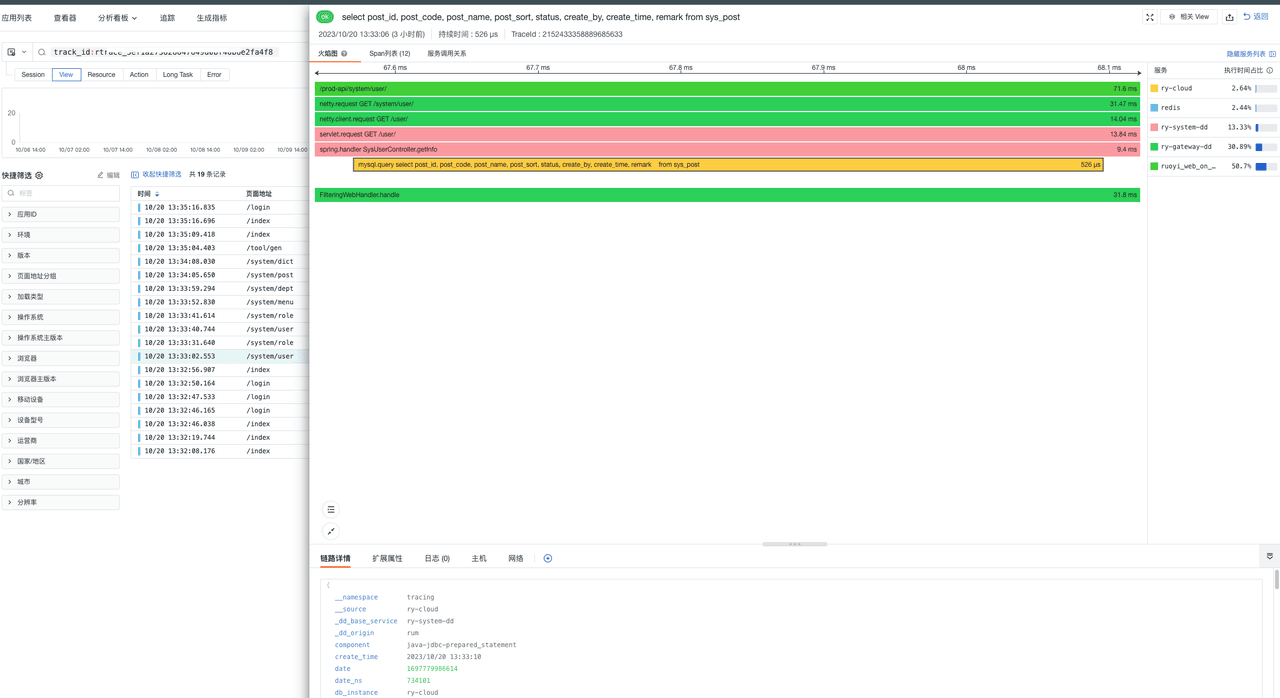Expand the 加载类型 filter
Viewport: 1280px width, 698px height.
tap(61, 297)
